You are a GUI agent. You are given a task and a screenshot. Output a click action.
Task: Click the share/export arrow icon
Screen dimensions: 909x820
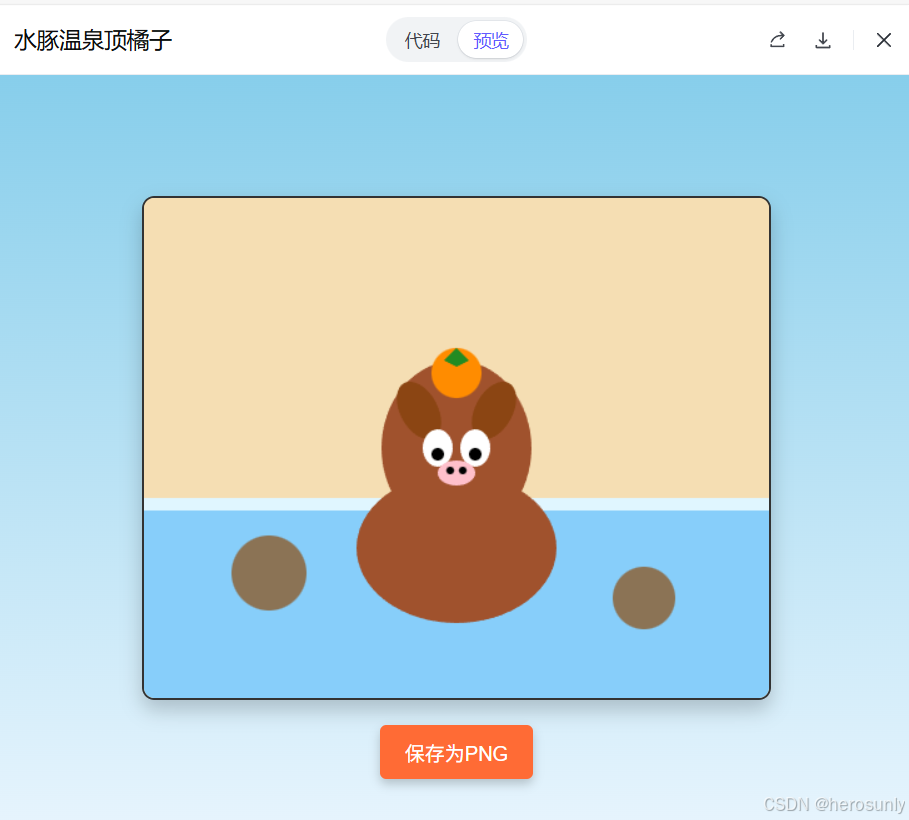click(777, 40)
